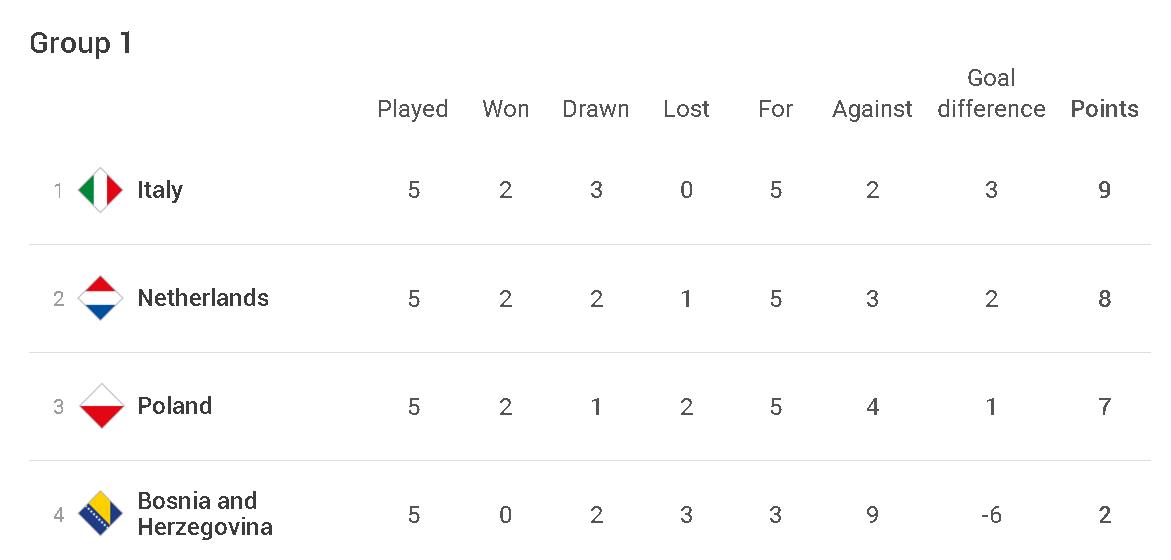Click the Drawn column header
Viewport: 1171px width, 560px height.
pyautogui.click(x=596, y=109)
